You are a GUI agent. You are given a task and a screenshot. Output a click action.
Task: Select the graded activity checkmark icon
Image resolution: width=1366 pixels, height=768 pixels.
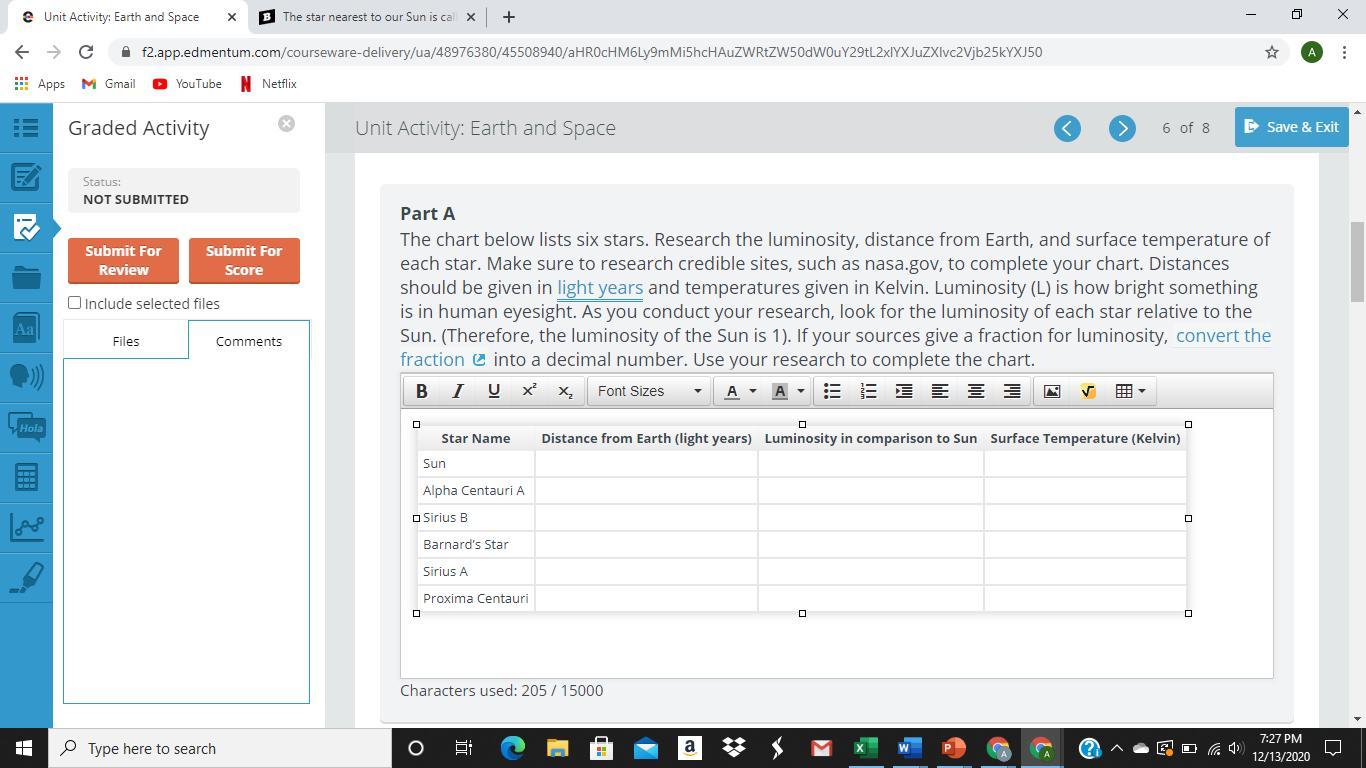(26, 227)
